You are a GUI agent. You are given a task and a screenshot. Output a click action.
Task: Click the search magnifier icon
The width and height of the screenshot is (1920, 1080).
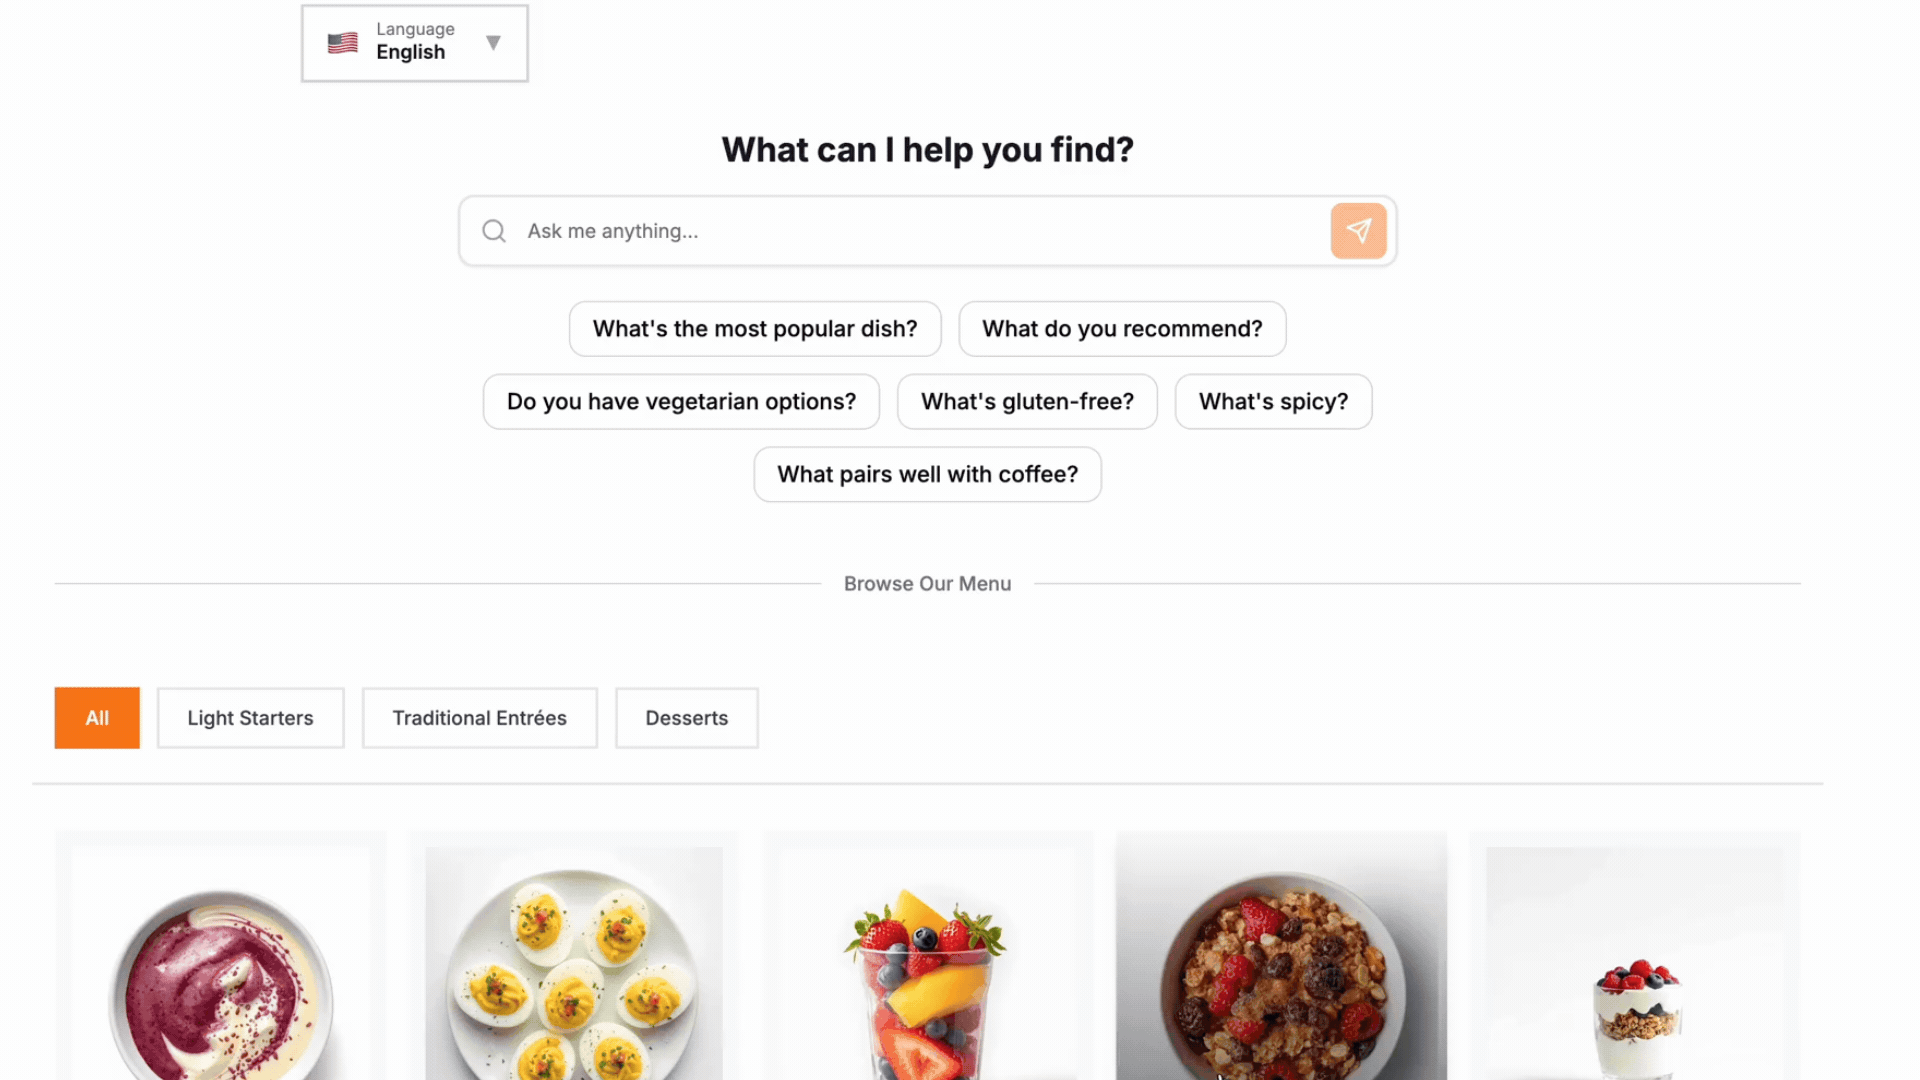(x=493, y=231)
